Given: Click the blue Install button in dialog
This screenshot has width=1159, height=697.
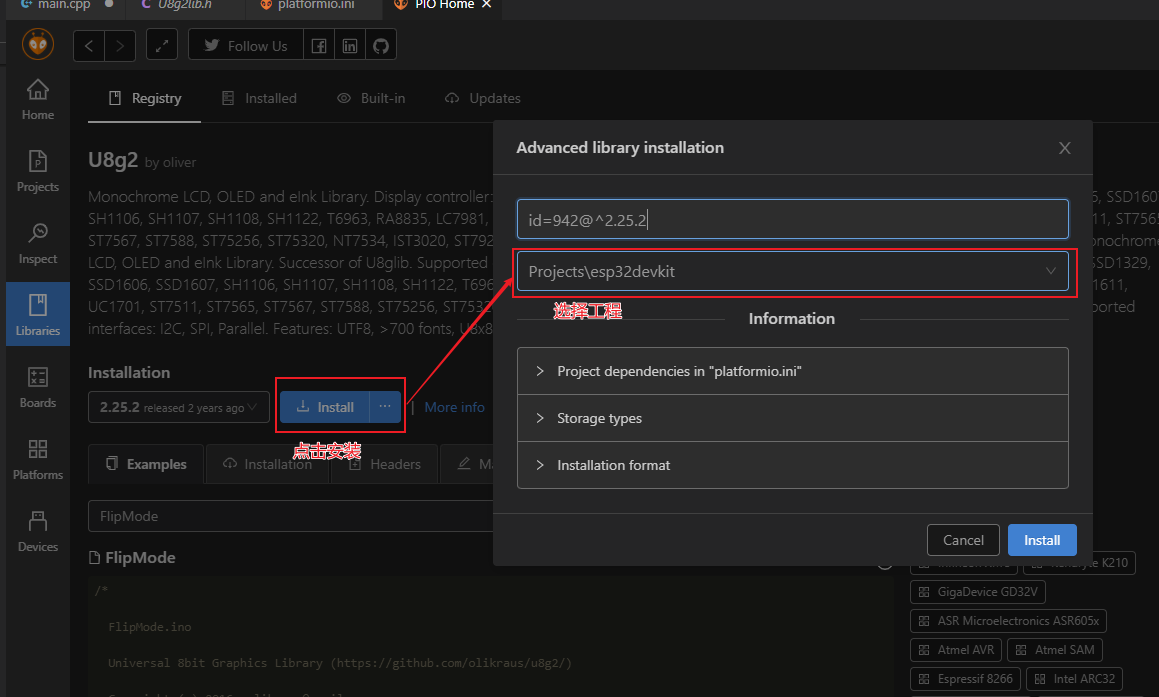Looking at the screenshot, I should 1041,540.
